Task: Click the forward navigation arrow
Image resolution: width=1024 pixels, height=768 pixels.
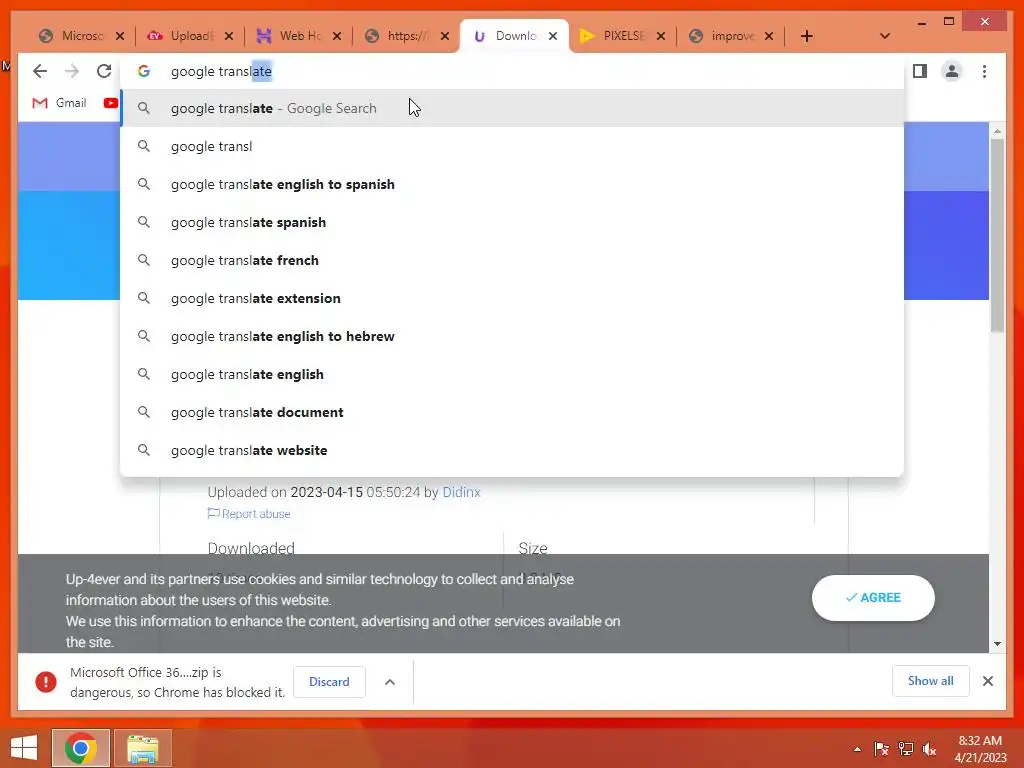Action: 72,71
